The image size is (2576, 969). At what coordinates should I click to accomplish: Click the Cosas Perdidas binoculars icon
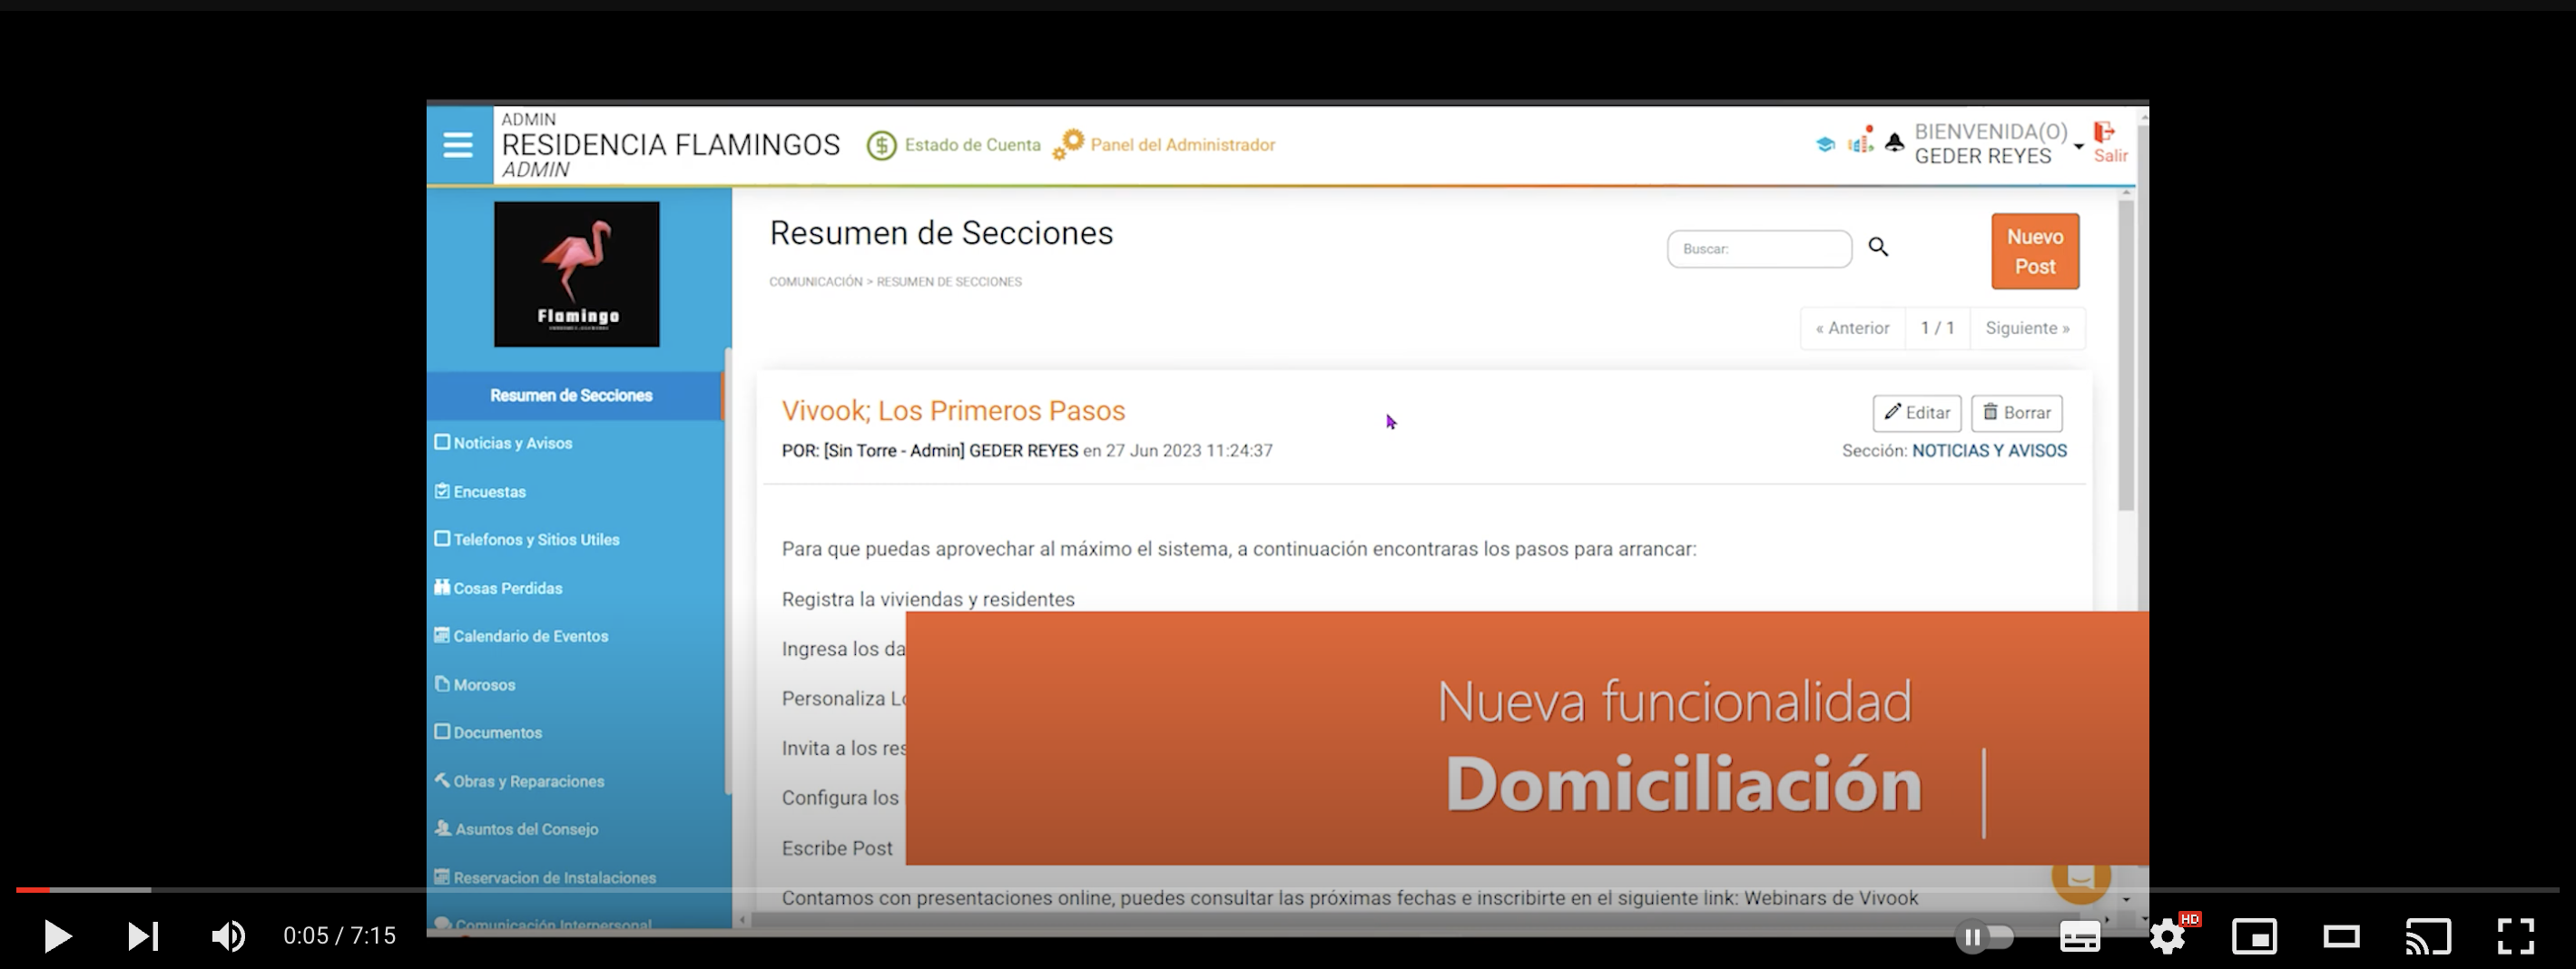pos(442,587)
